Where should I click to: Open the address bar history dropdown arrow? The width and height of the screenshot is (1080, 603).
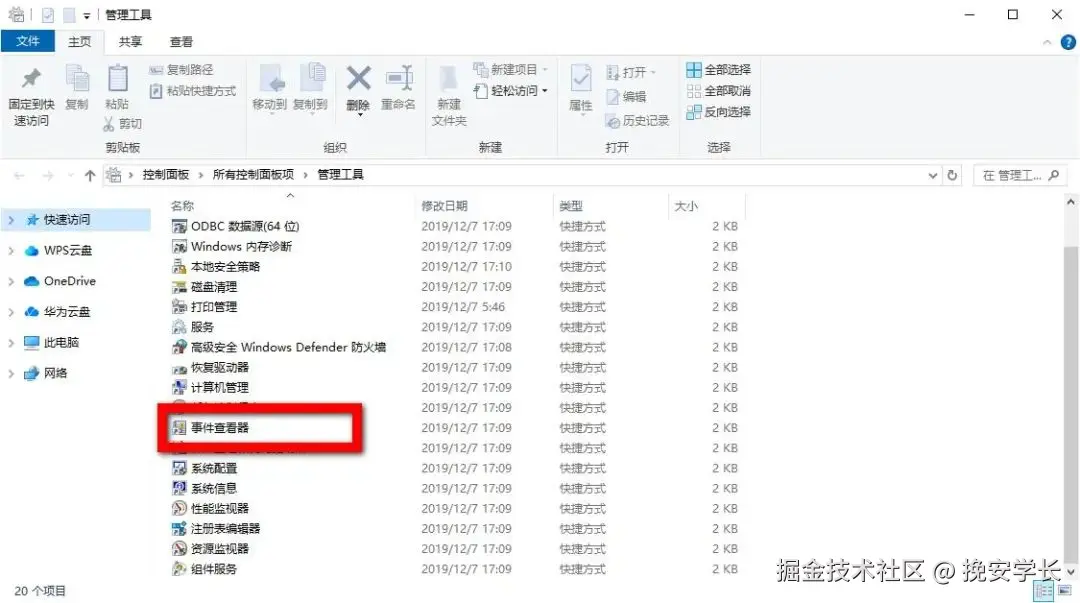(933, 174)
